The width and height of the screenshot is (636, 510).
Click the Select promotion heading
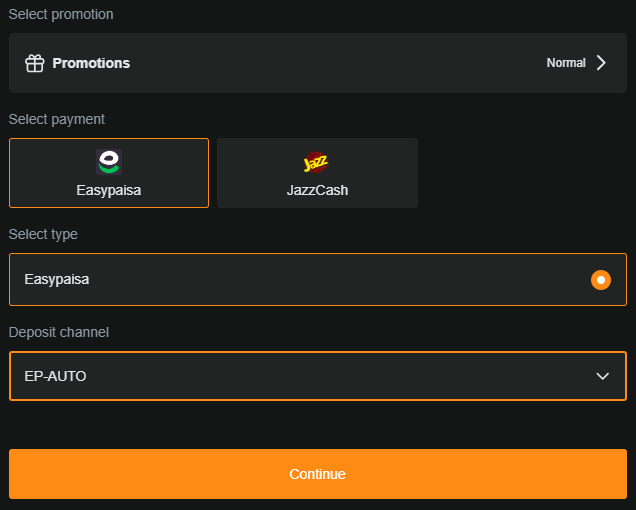(61, 14)
